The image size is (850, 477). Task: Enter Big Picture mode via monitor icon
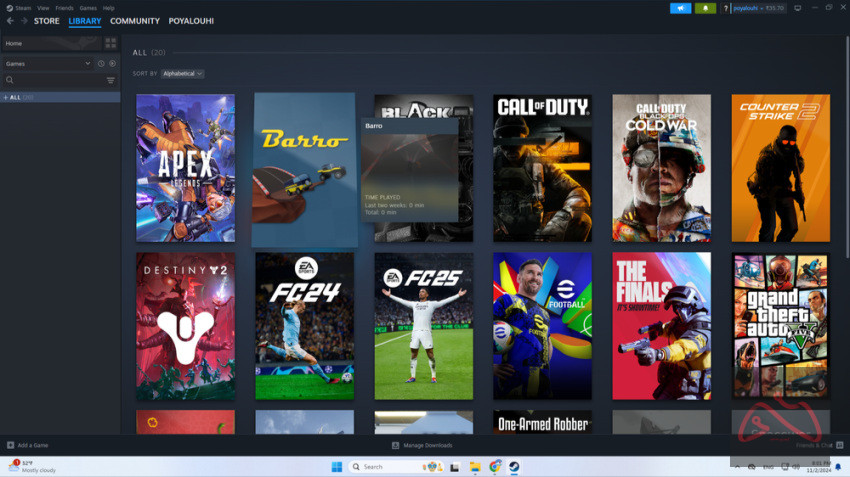pyautogui.click(x=798, y=8)
